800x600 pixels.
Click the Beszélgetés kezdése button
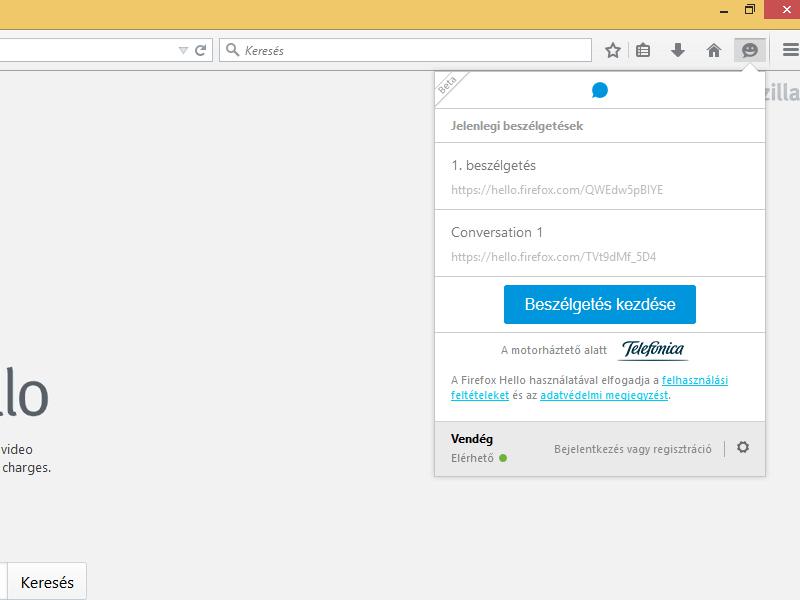coord(599,304)
